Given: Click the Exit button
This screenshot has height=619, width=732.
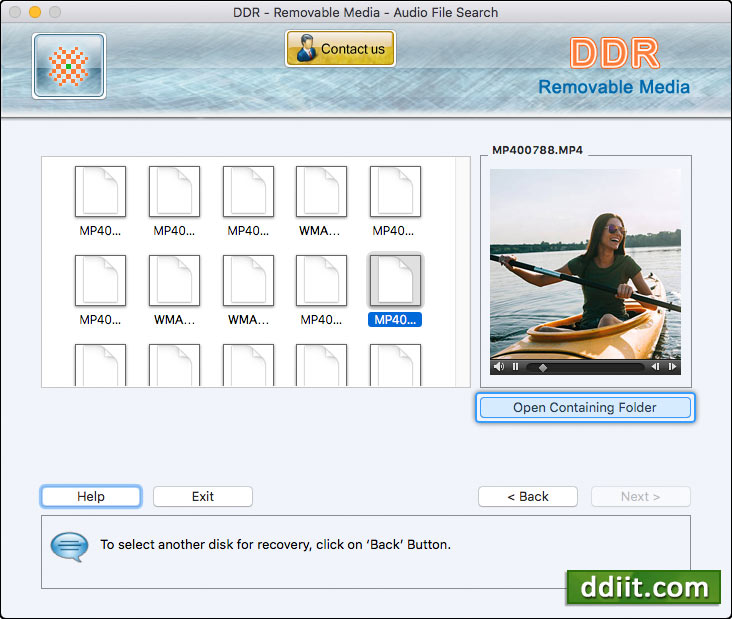Looking at the screenshot, I should click(x=203, y=496).
